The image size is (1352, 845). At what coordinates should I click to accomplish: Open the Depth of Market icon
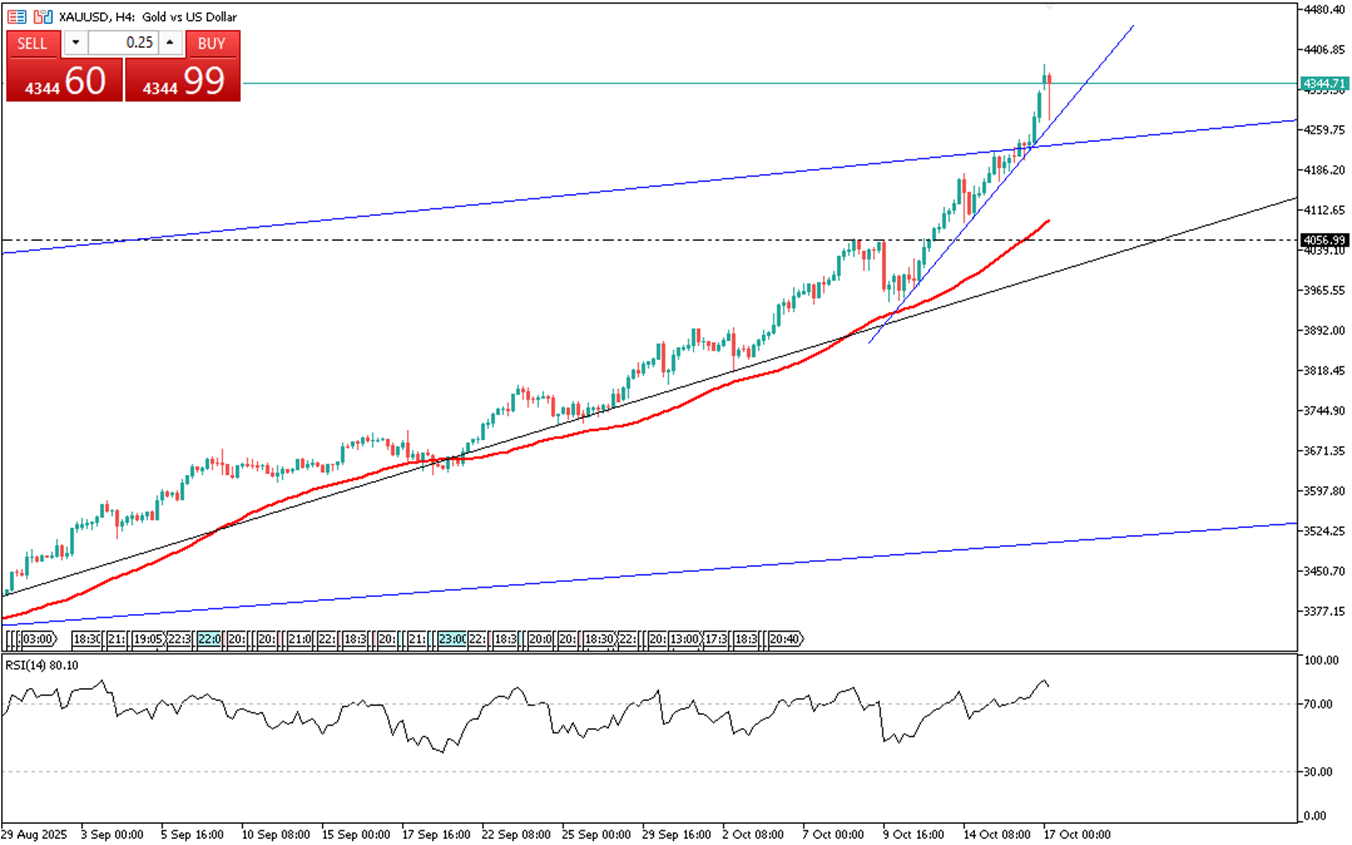[42, 17]
